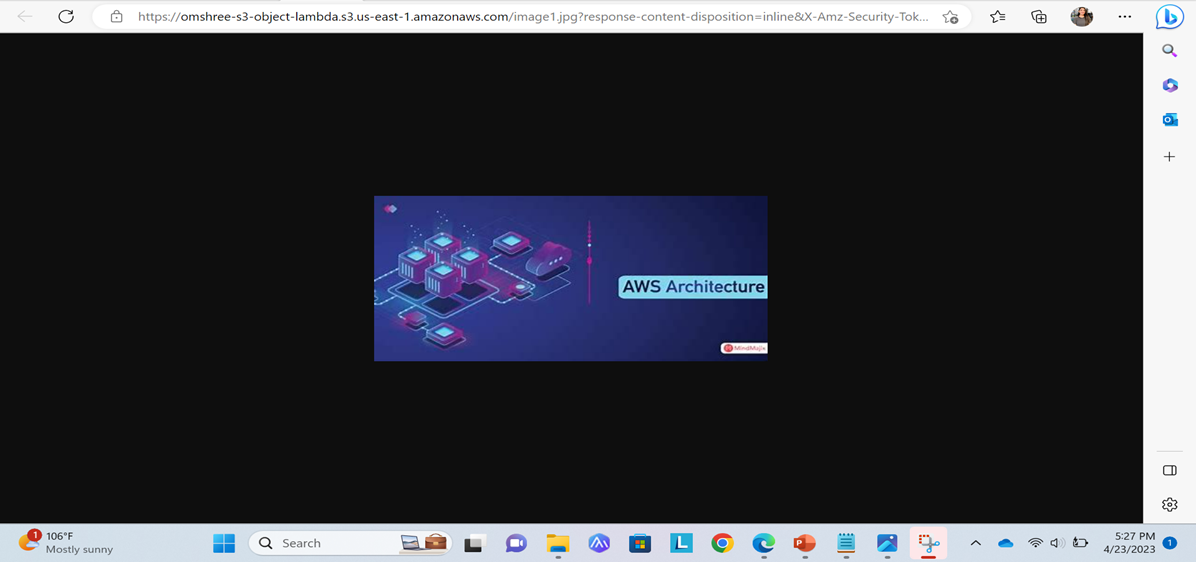
Task: Open Wi-Fi network quick settings
Action: point(1035,543)
